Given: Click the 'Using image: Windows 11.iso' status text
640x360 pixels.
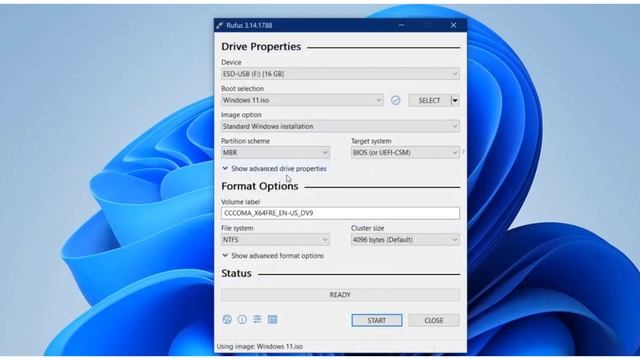Looking at the screenshot, I should tap(260, 347).
